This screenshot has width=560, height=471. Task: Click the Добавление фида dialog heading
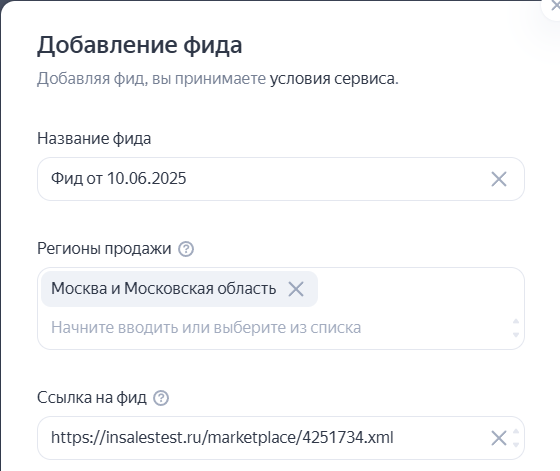click(x=140, y=45)
